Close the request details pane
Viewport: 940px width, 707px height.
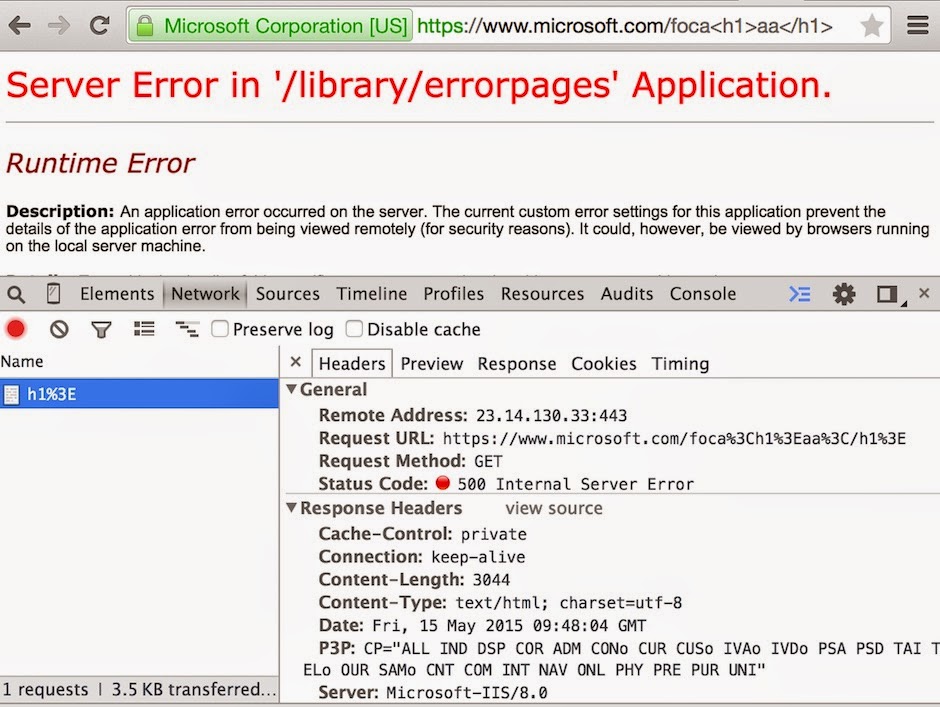click(x=295, y=362)
